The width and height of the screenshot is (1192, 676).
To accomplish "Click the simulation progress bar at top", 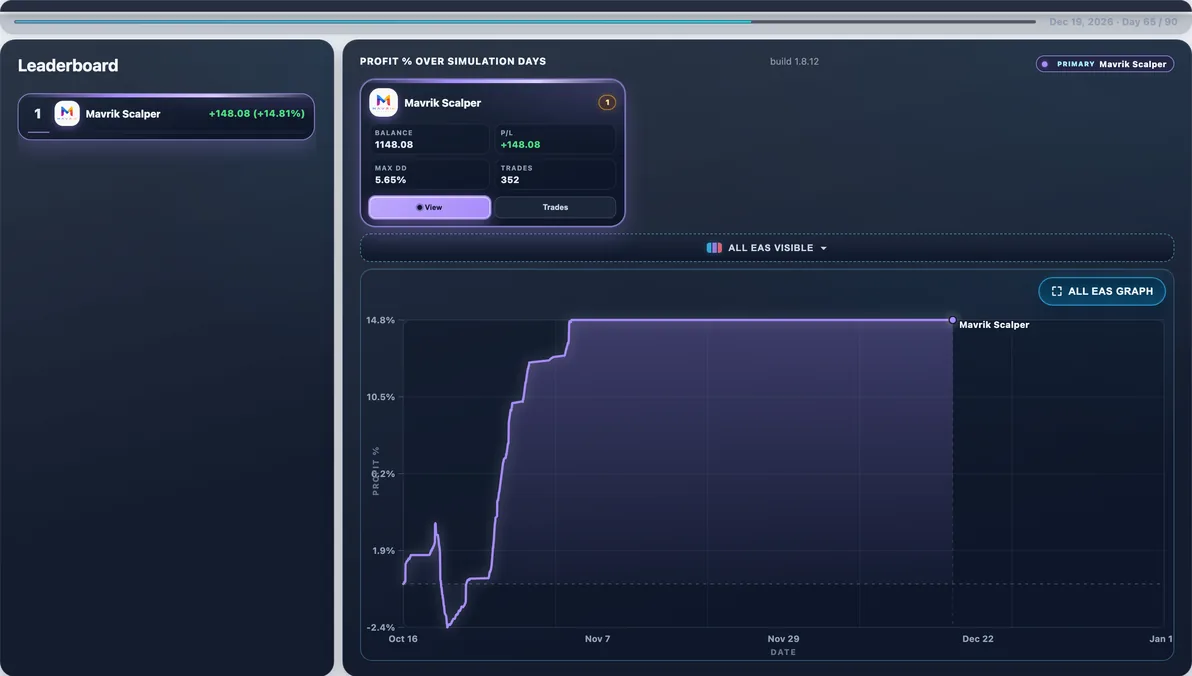I will [525, 21].
